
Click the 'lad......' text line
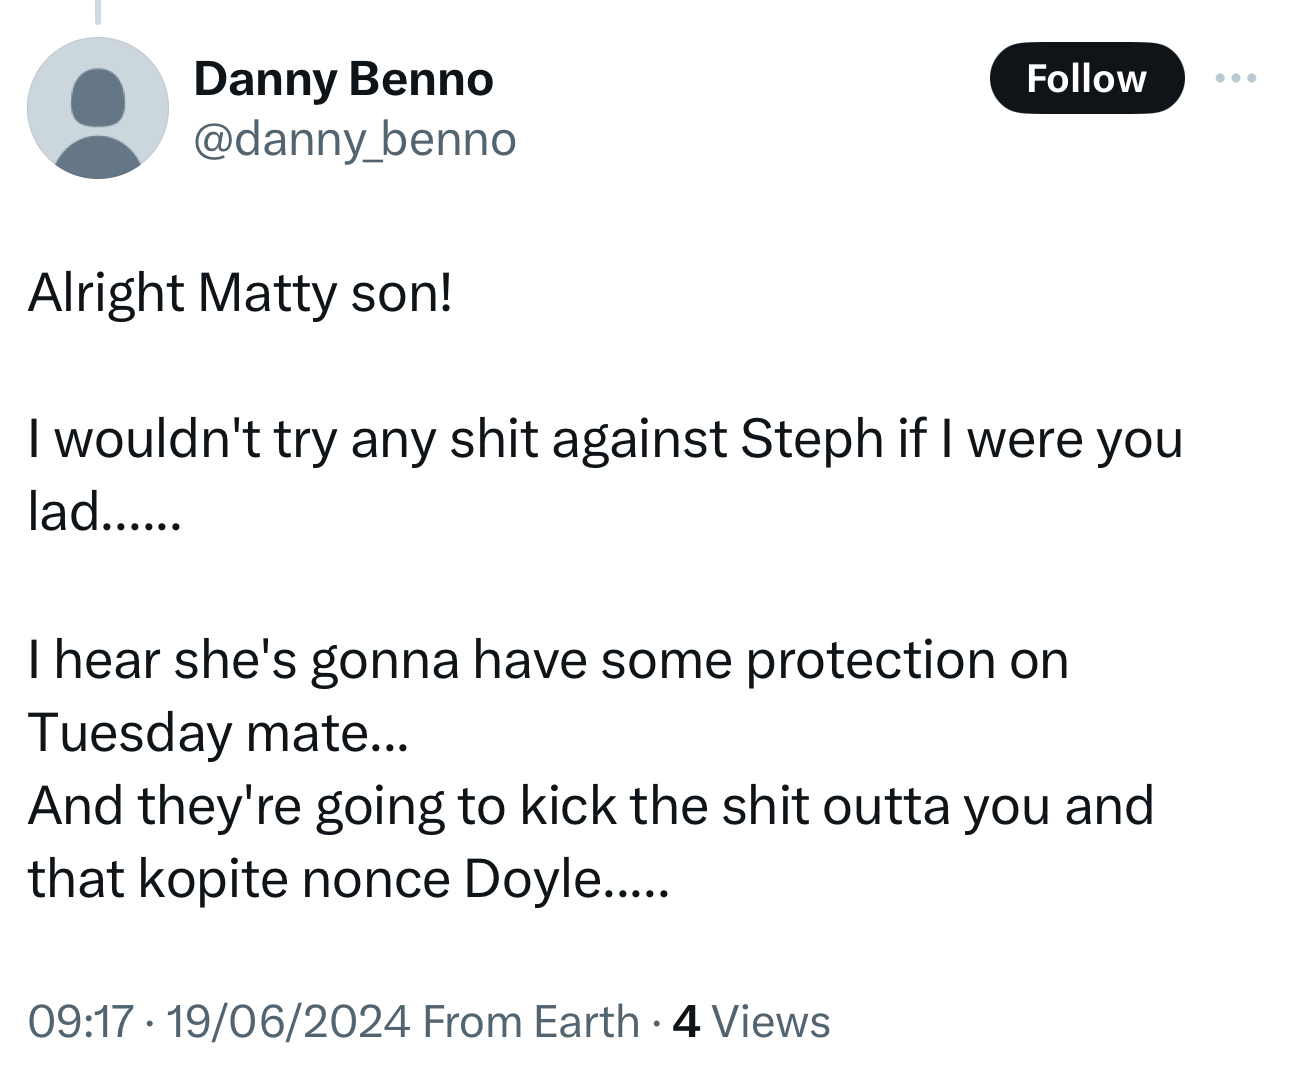[x=104, y=512]
